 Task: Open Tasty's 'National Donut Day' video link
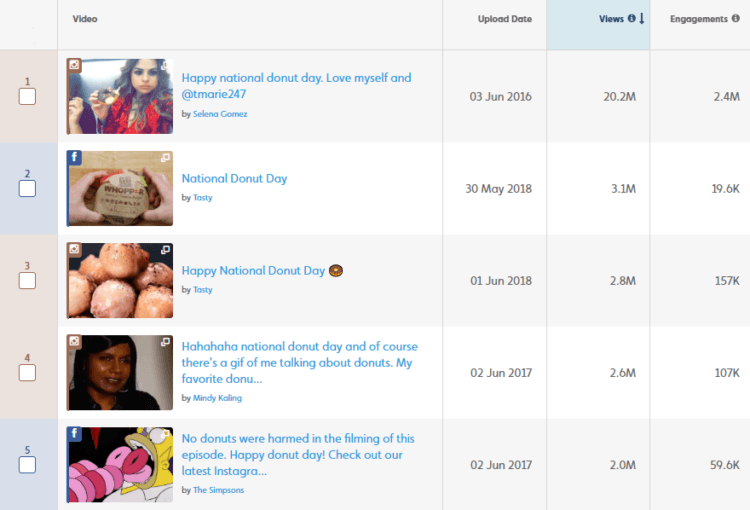[234, 178]
